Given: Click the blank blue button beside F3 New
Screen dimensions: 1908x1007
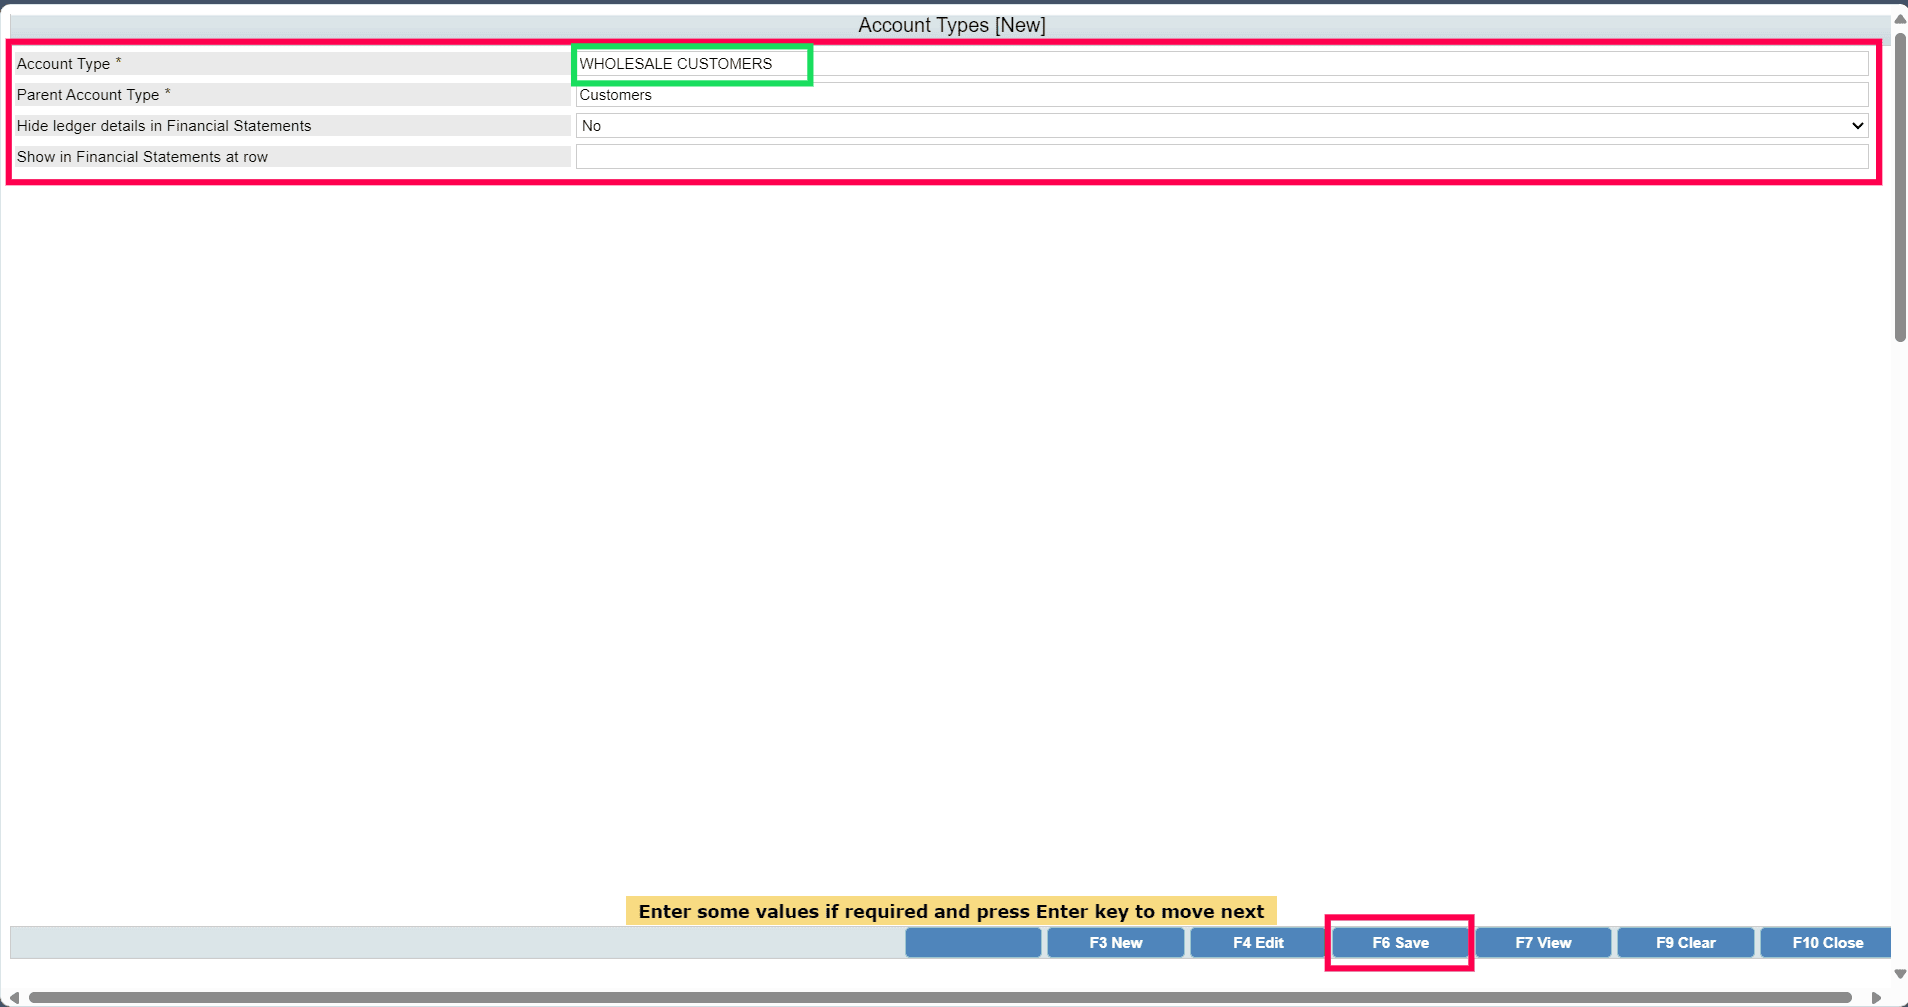Looking at the screenshot, I should [973, 943].
